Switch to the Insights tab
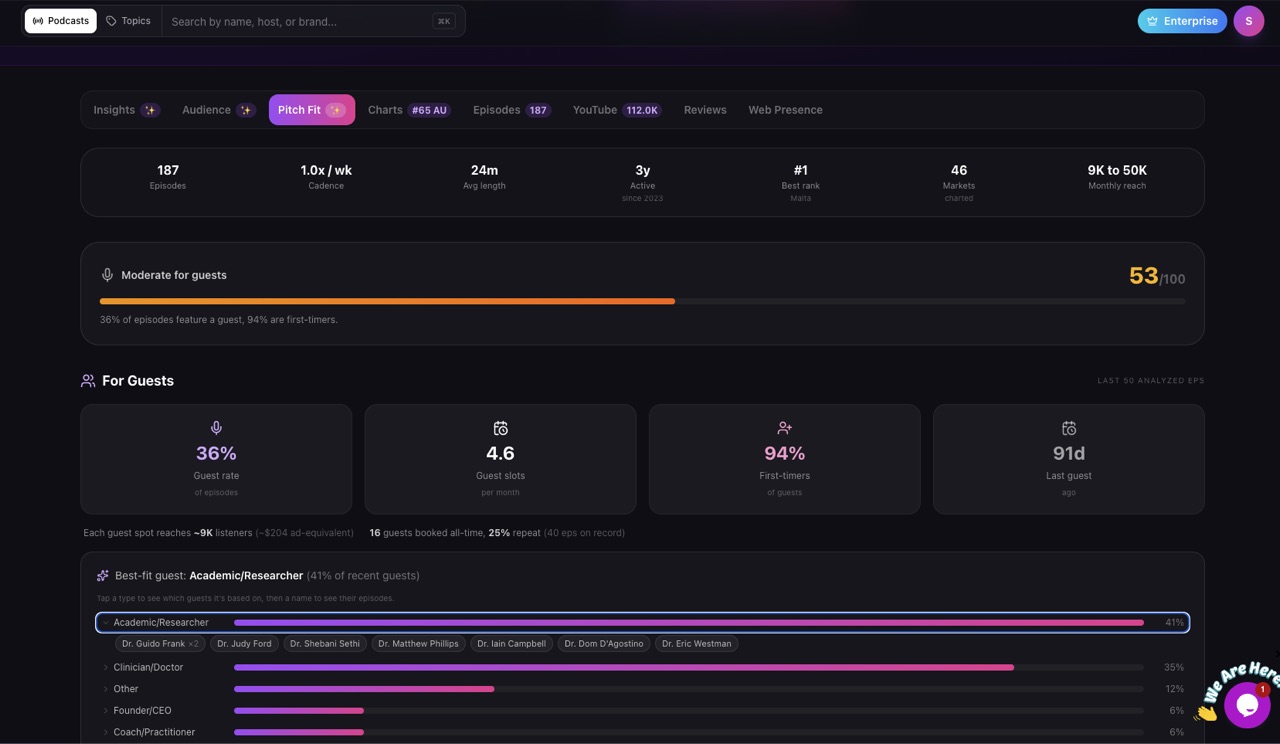This screenshot has width=1280, height=744. click(126, 110)
